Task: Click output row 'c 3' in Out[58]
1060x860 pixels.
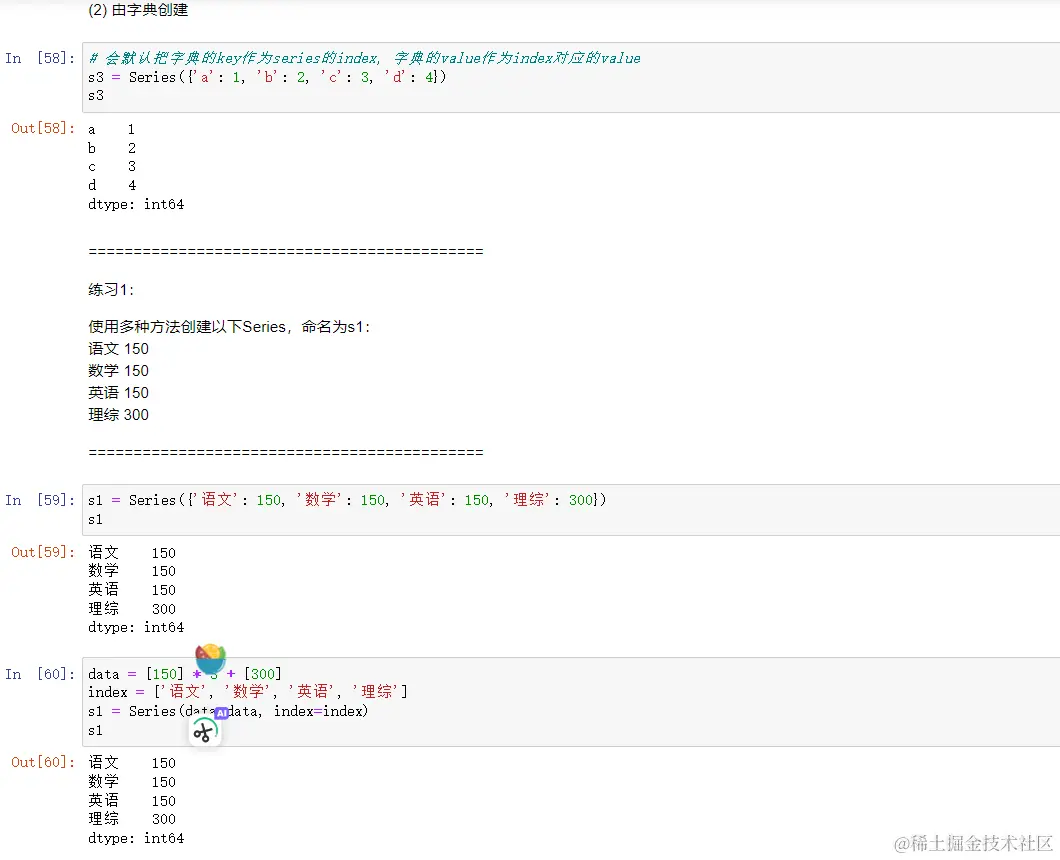Action: (x=112, y=166)
